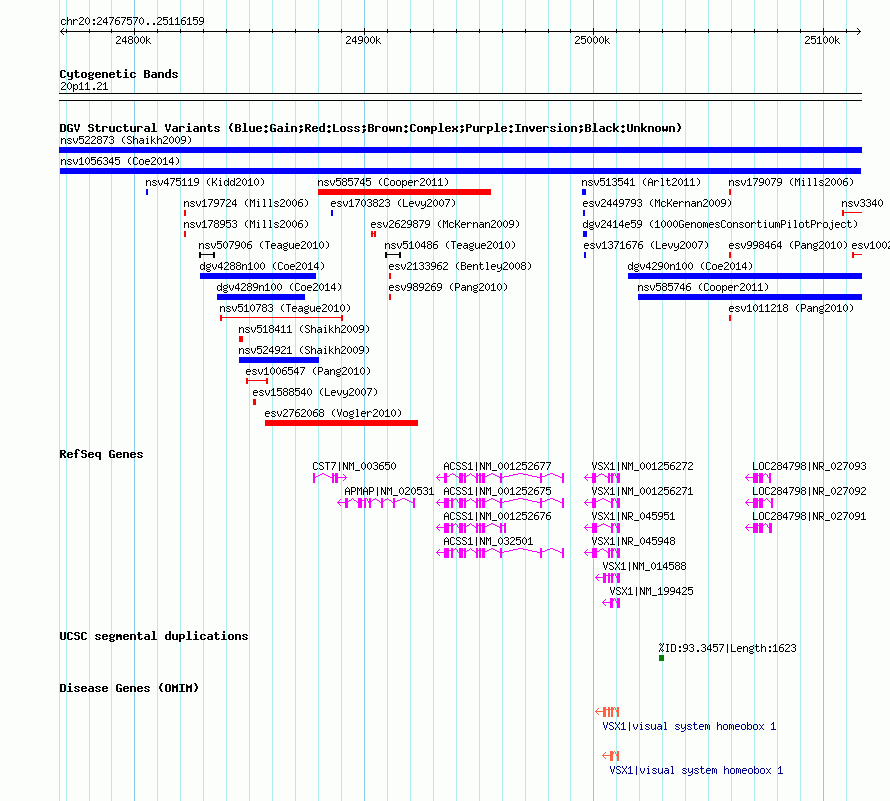Open %ID:93.3457|Length:1623 duplication label
This screenshot has height=801, width=890.
[x=727, y=648]
